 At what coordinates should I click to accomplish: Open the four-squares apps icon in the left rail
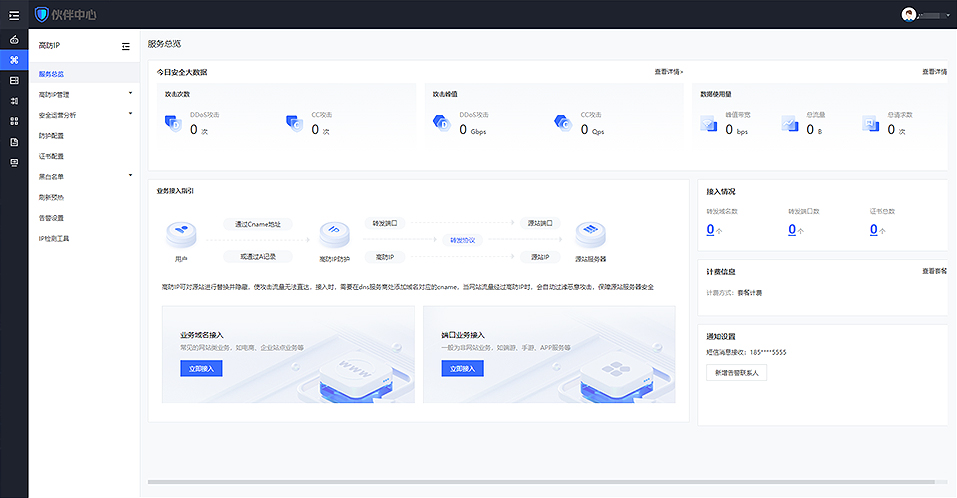pyautogui.click(x=14, y=121)
